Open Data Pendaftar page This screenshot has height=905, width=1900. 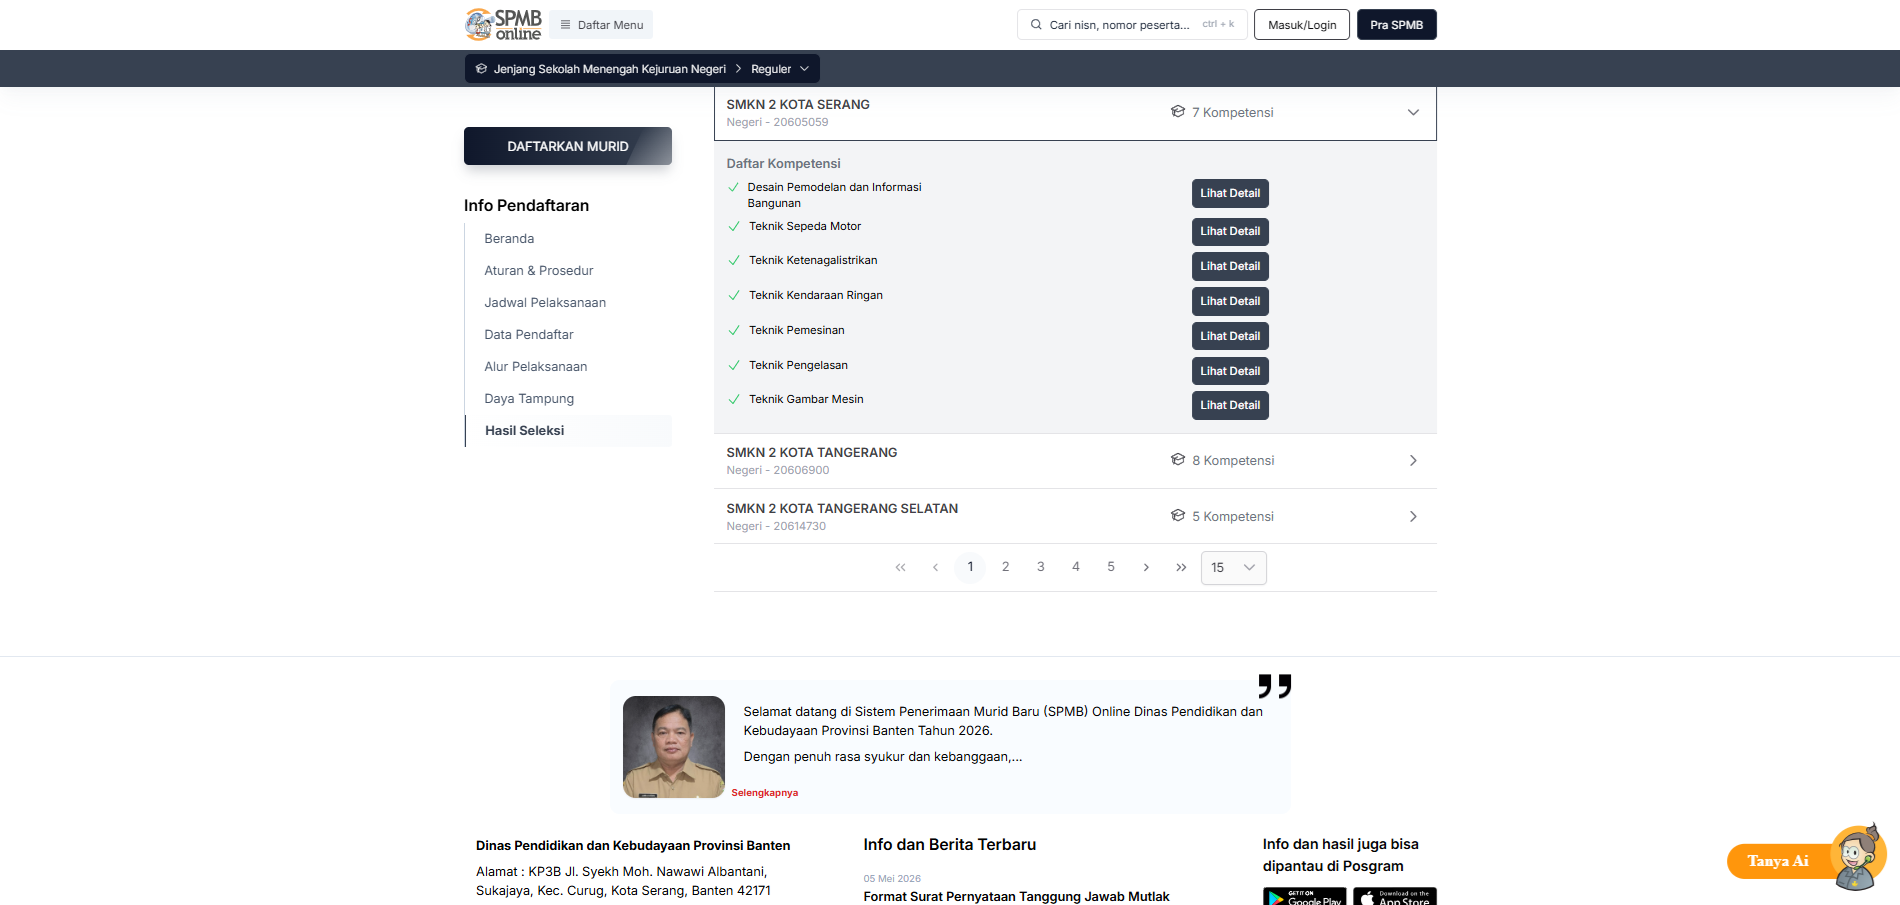click(529, 335)
